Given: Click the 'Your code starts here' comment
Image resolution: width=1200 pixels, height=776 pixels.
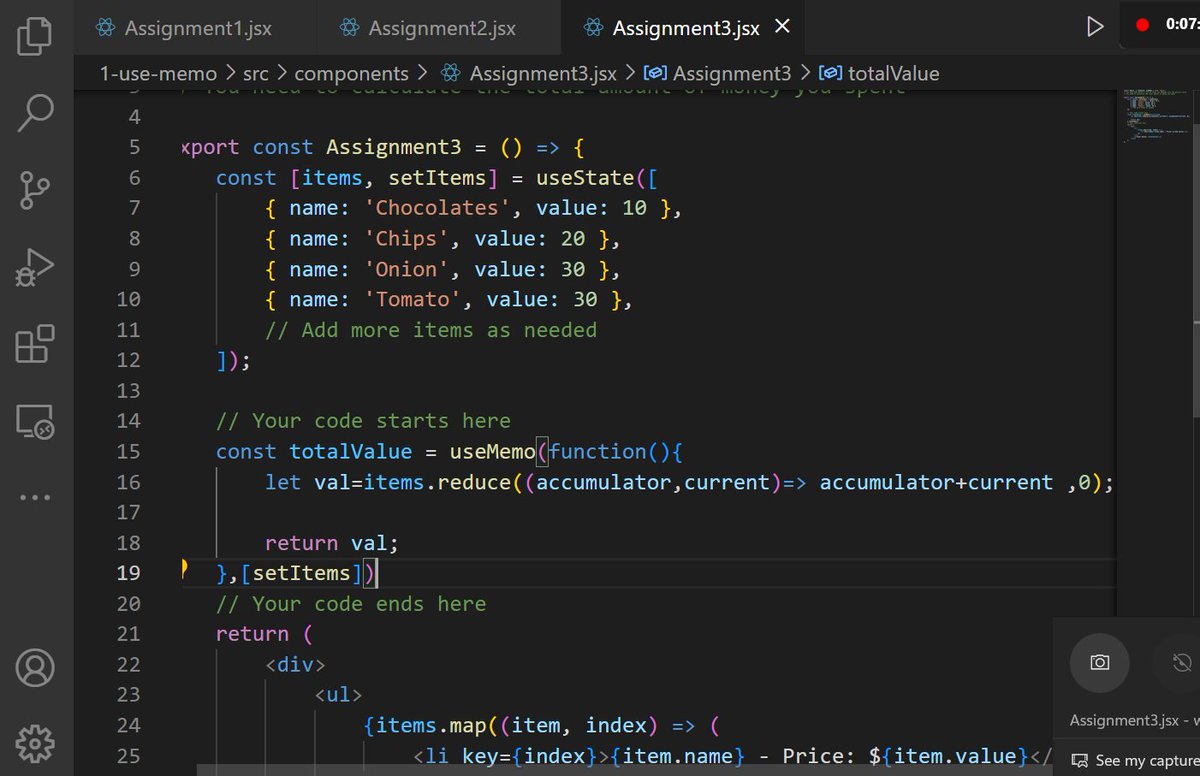Looking at the screenshot, I should tap(364, 421).
